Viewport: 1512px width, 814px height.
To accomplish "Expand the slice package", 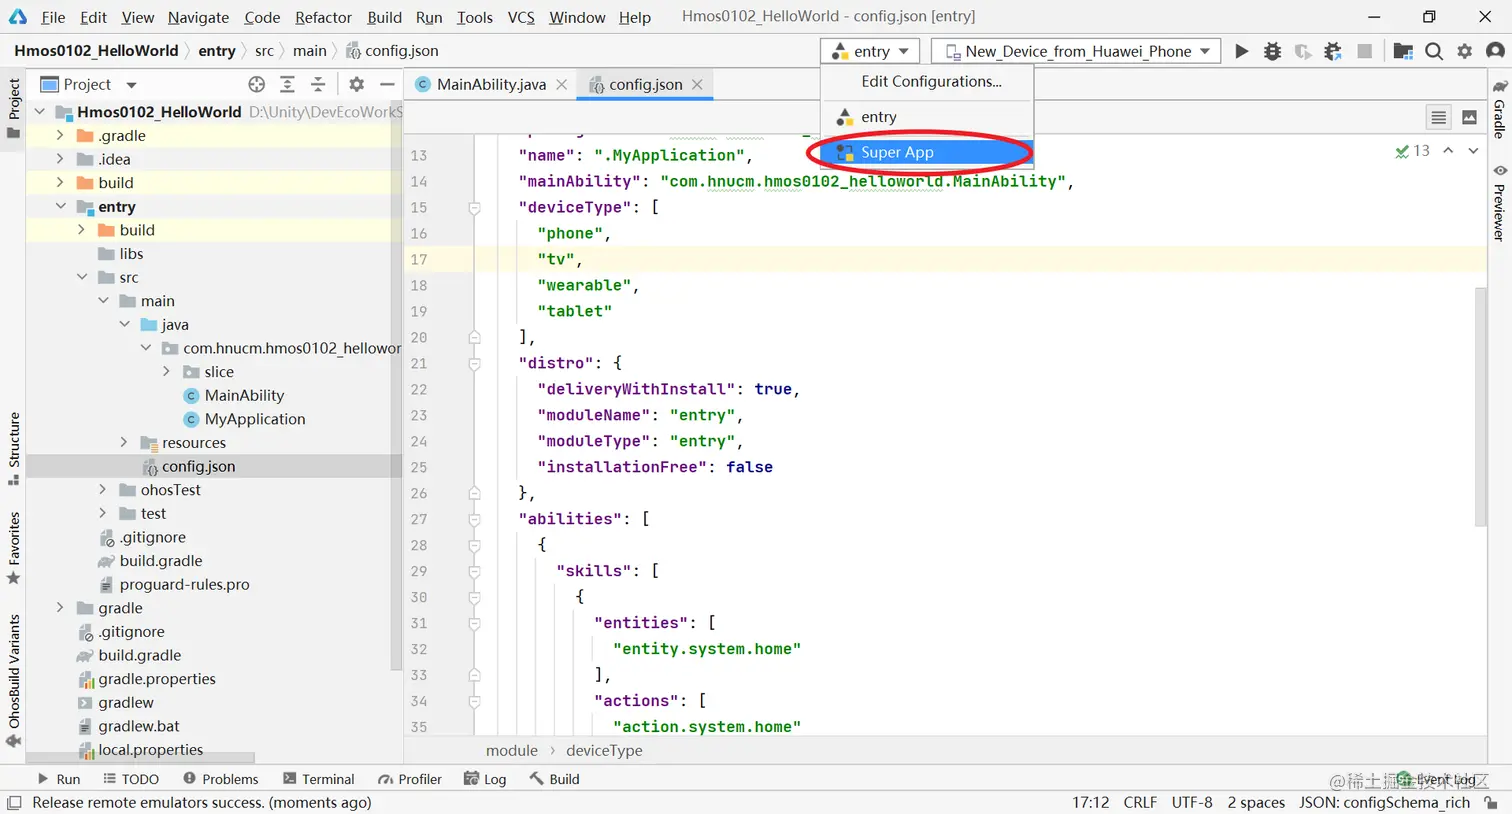I will point(166,371).
